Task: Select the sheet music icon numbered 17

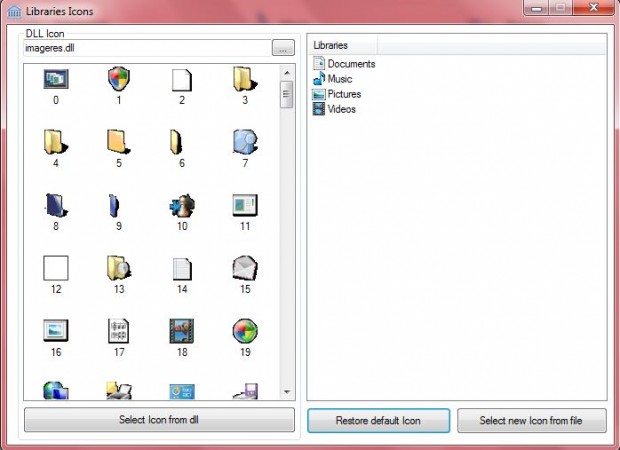Action: click(119, 331)
